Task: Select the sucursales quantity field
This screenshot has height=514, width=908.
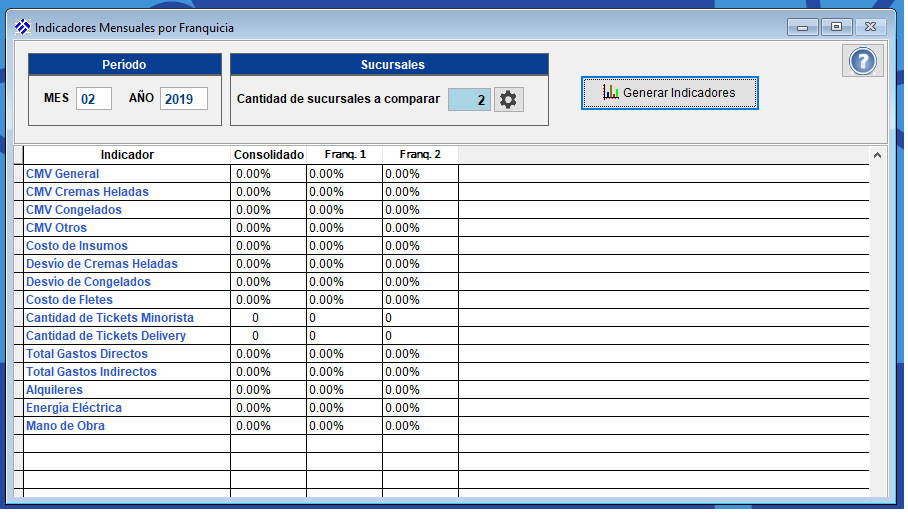Action: point(469,100)
